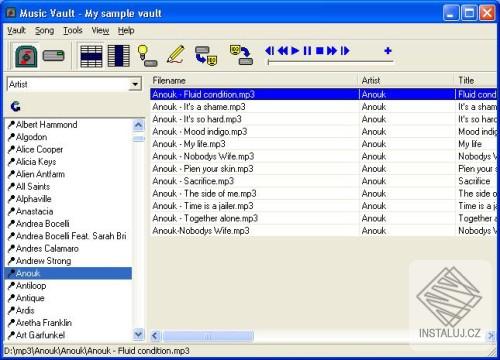Click the horizontal scrollbar thumb

(x=208, y=336)
